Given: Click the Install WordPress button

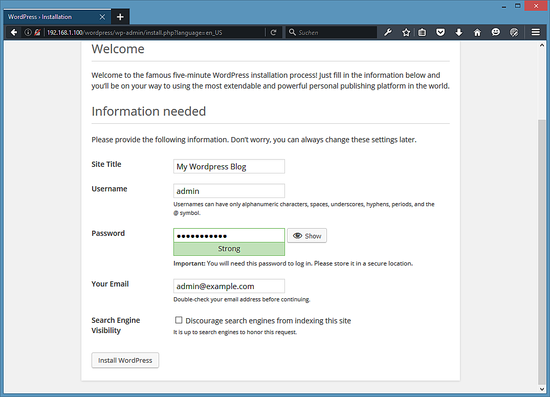Looking at the screenshot, I should tap(125, 360).
